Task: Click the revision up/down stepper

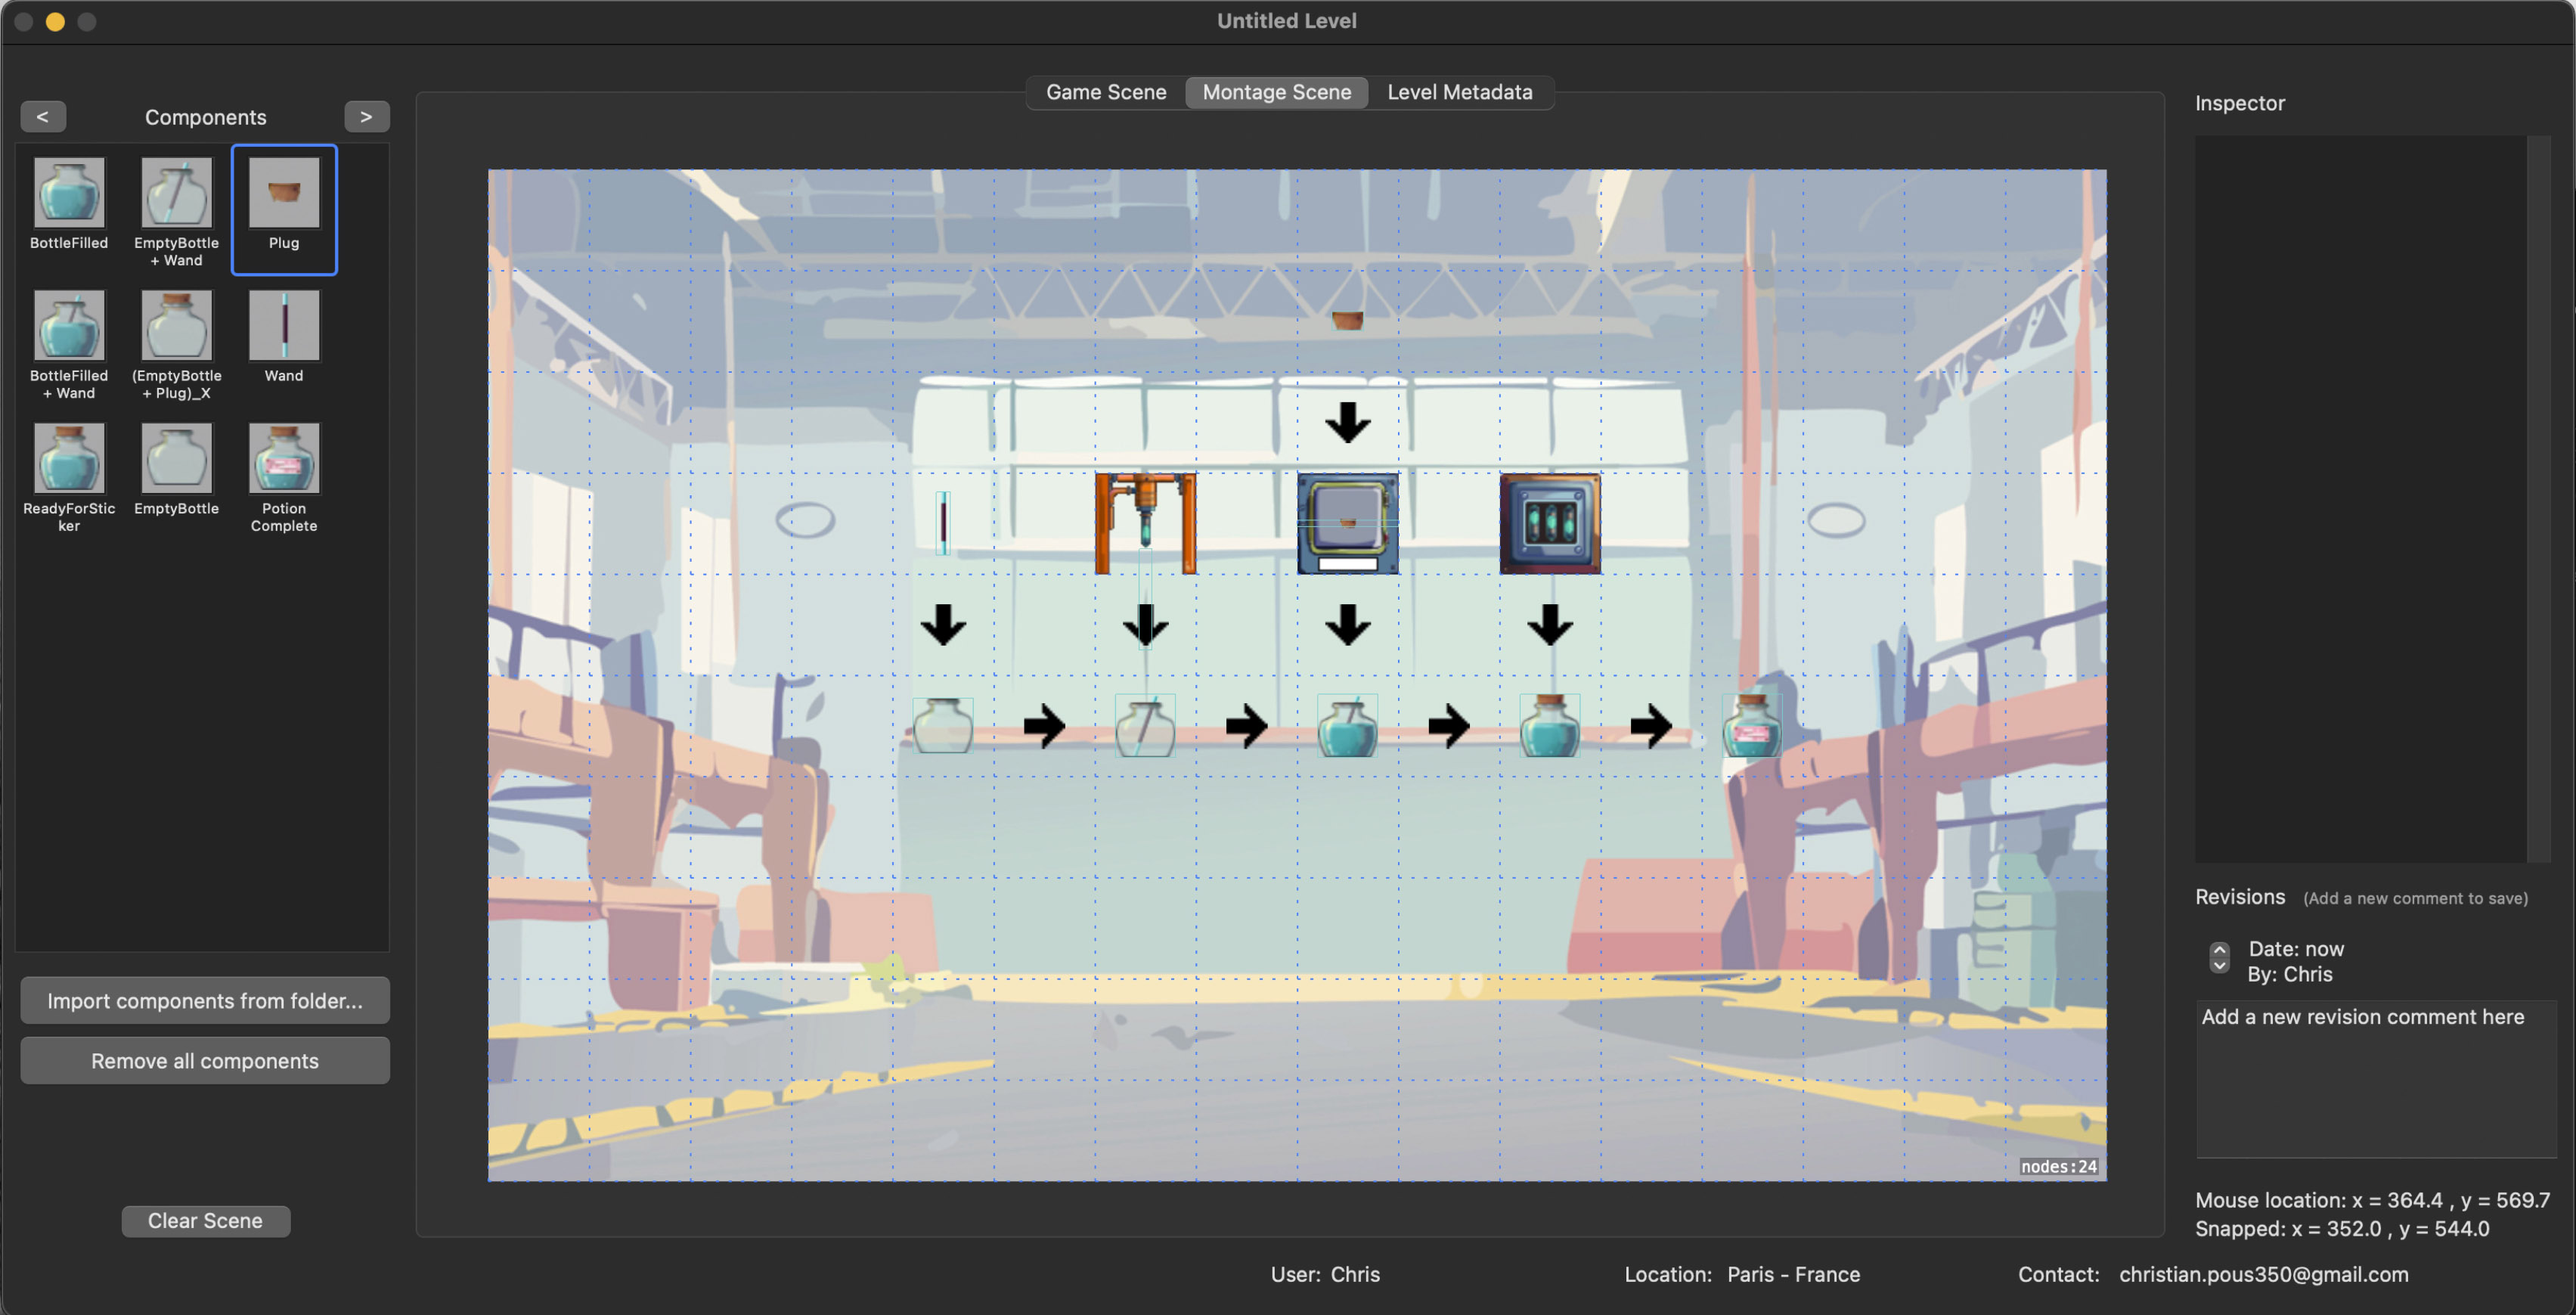Action: click(x=2219, y=957)
